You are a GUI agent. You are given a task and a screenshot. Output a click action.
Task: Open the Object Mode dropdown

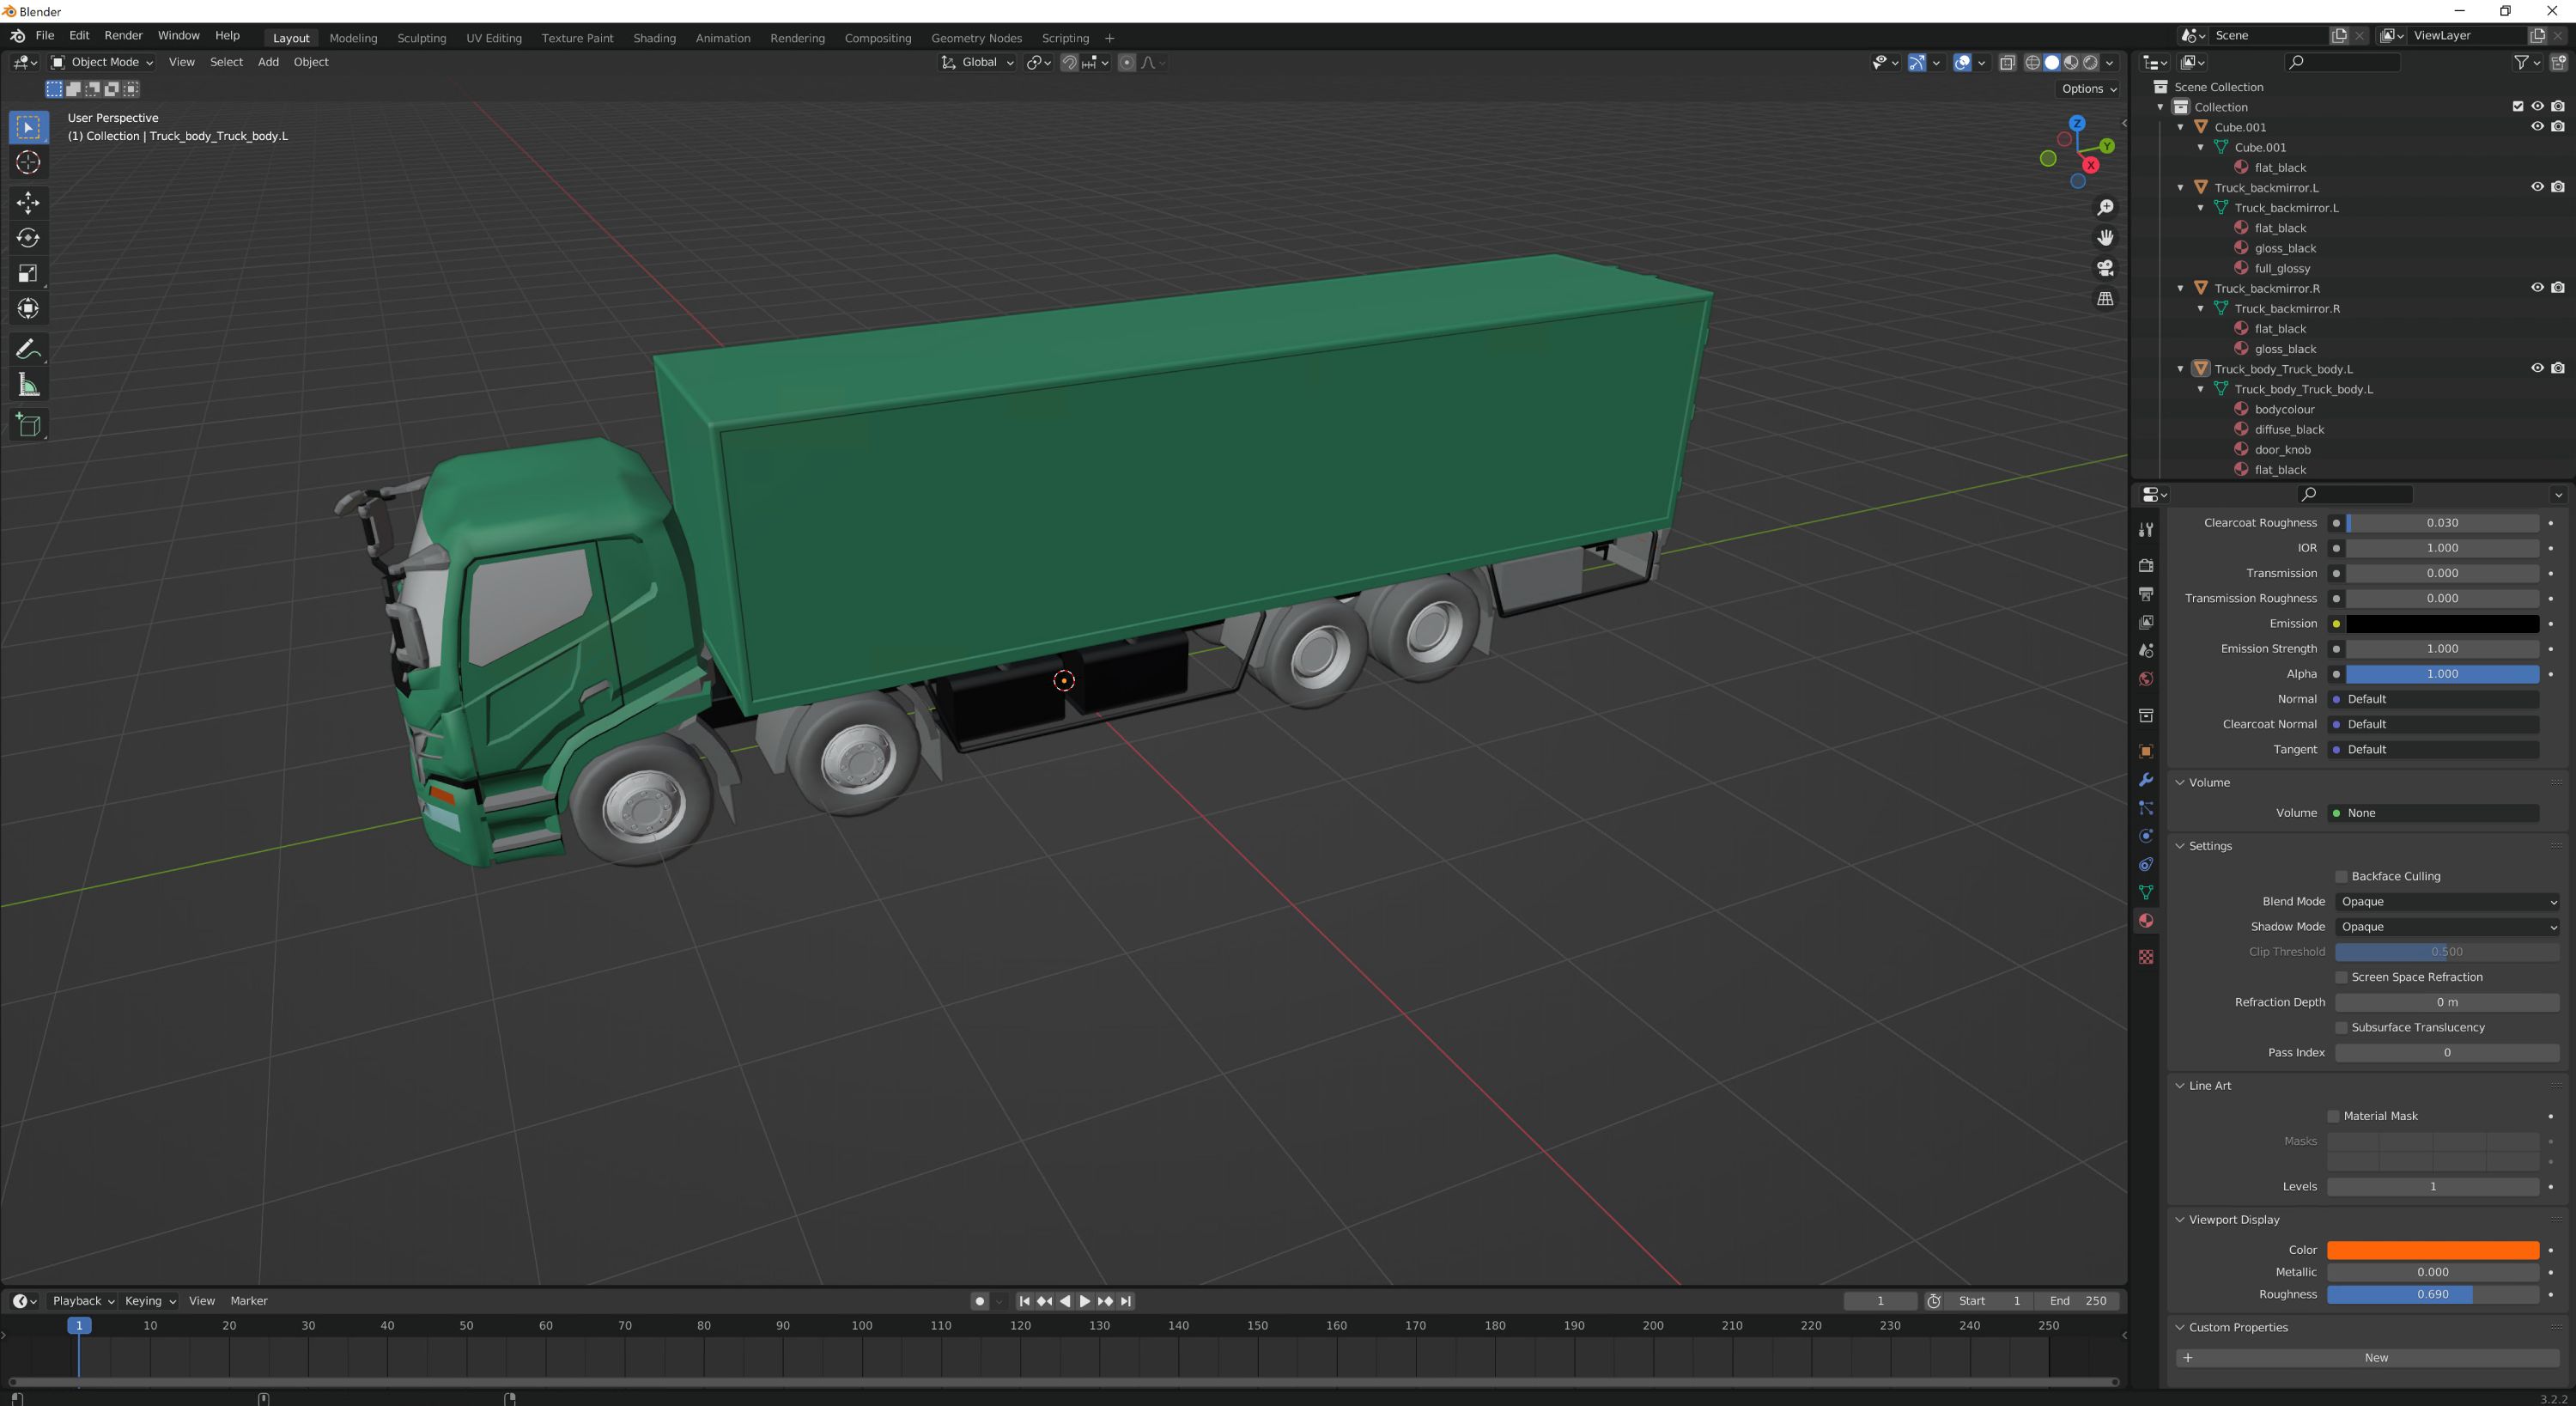[102, 62]
